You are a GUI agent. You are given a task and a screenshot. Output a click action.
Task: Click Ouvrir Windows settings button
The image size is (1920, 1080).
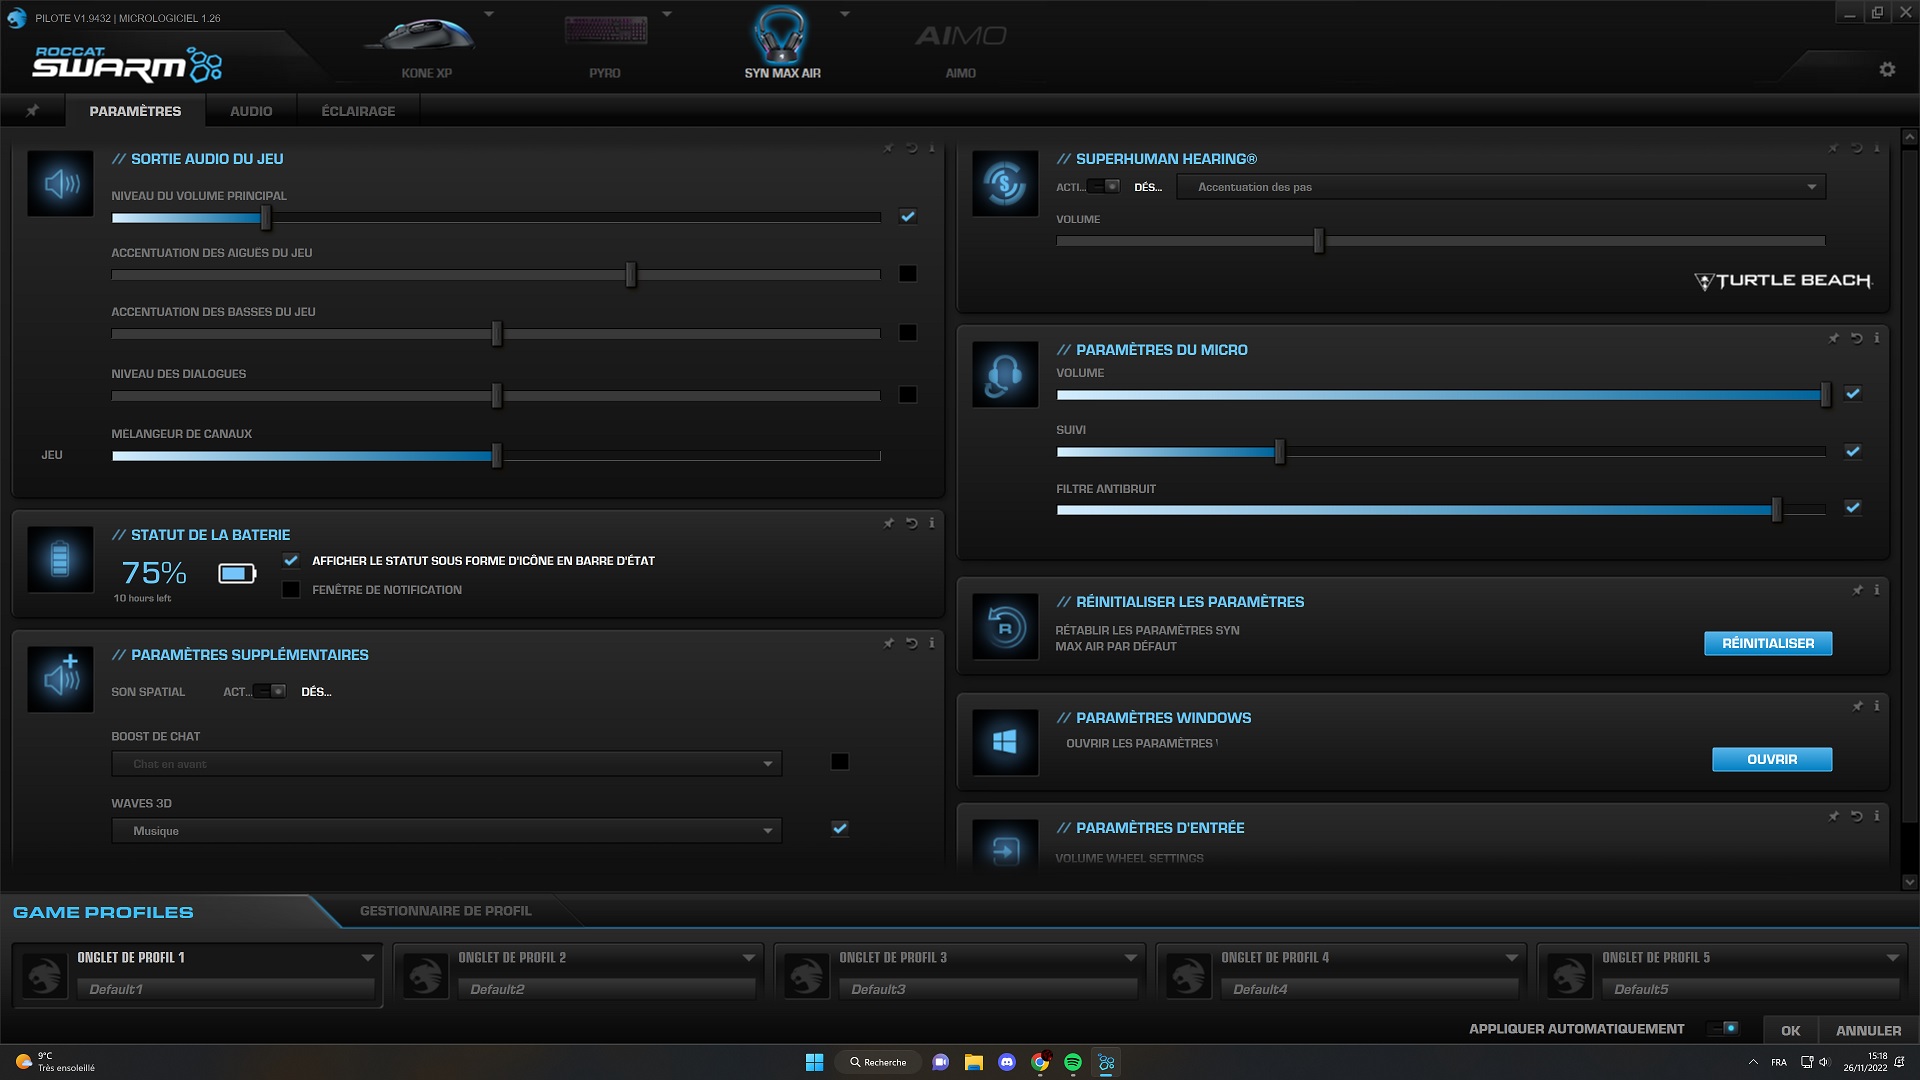click(x=1772, y=759)
